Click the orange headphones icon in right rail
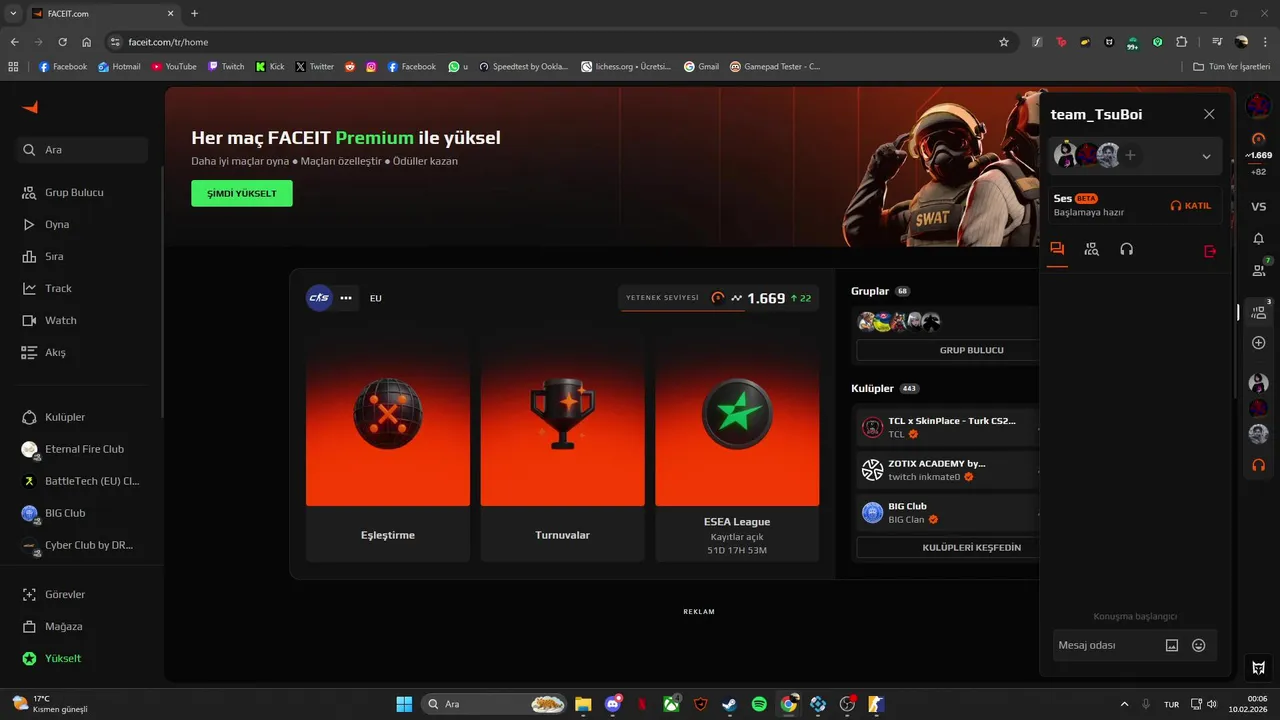This screenshot has height=720, width=1280. (1259, 465)
